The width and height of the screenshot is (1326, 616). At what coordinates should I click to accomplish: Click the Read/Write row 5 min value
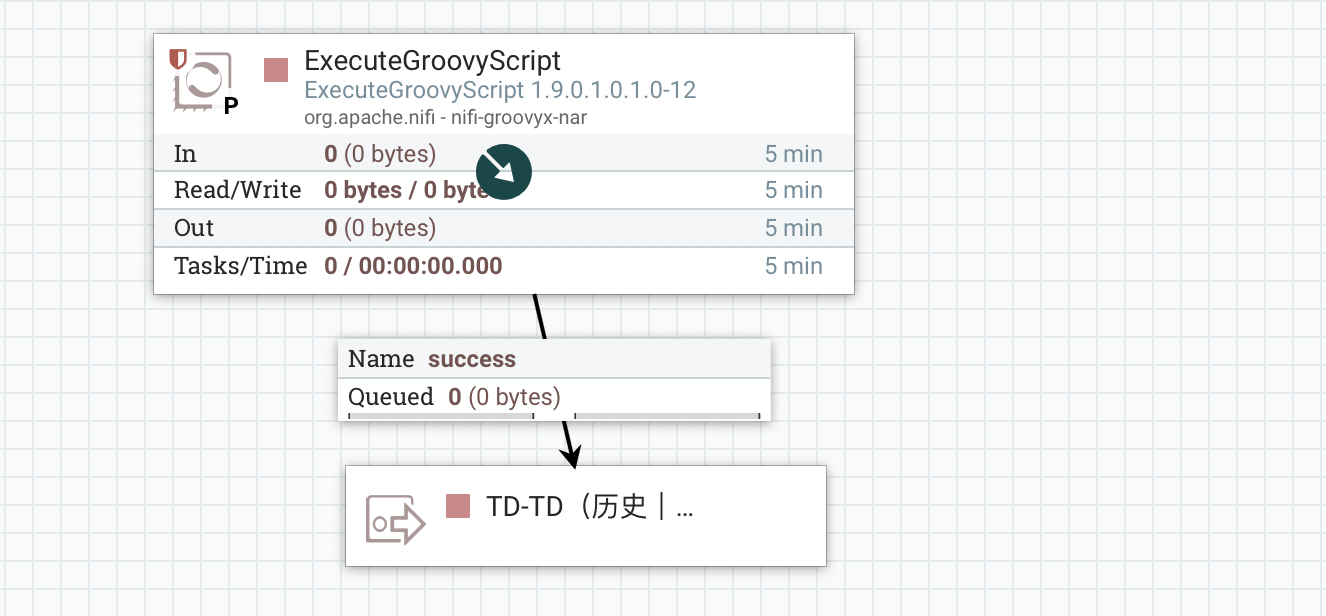tap(794, 190)
